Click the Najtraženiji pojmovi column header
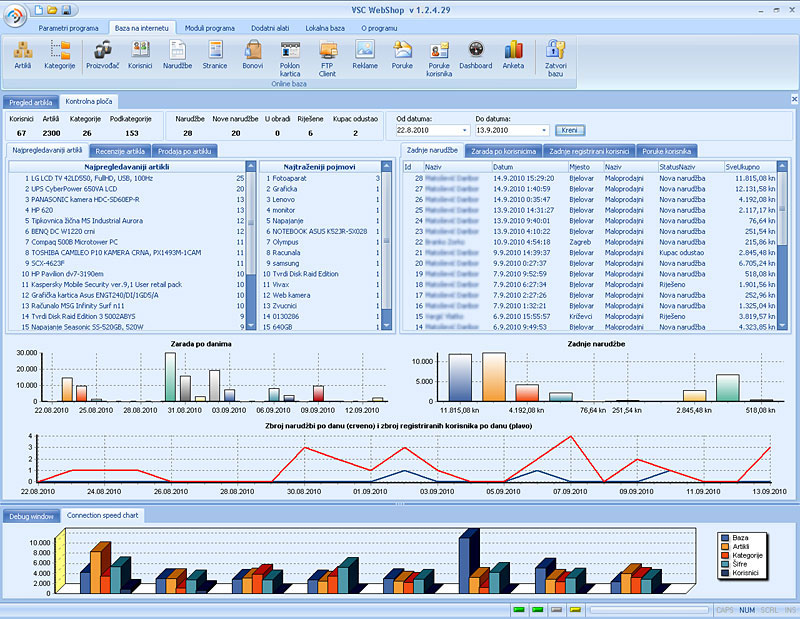Image resolution: width=800 pixels, height=619 pixels. pyautogui.click(x=319, y=166)
